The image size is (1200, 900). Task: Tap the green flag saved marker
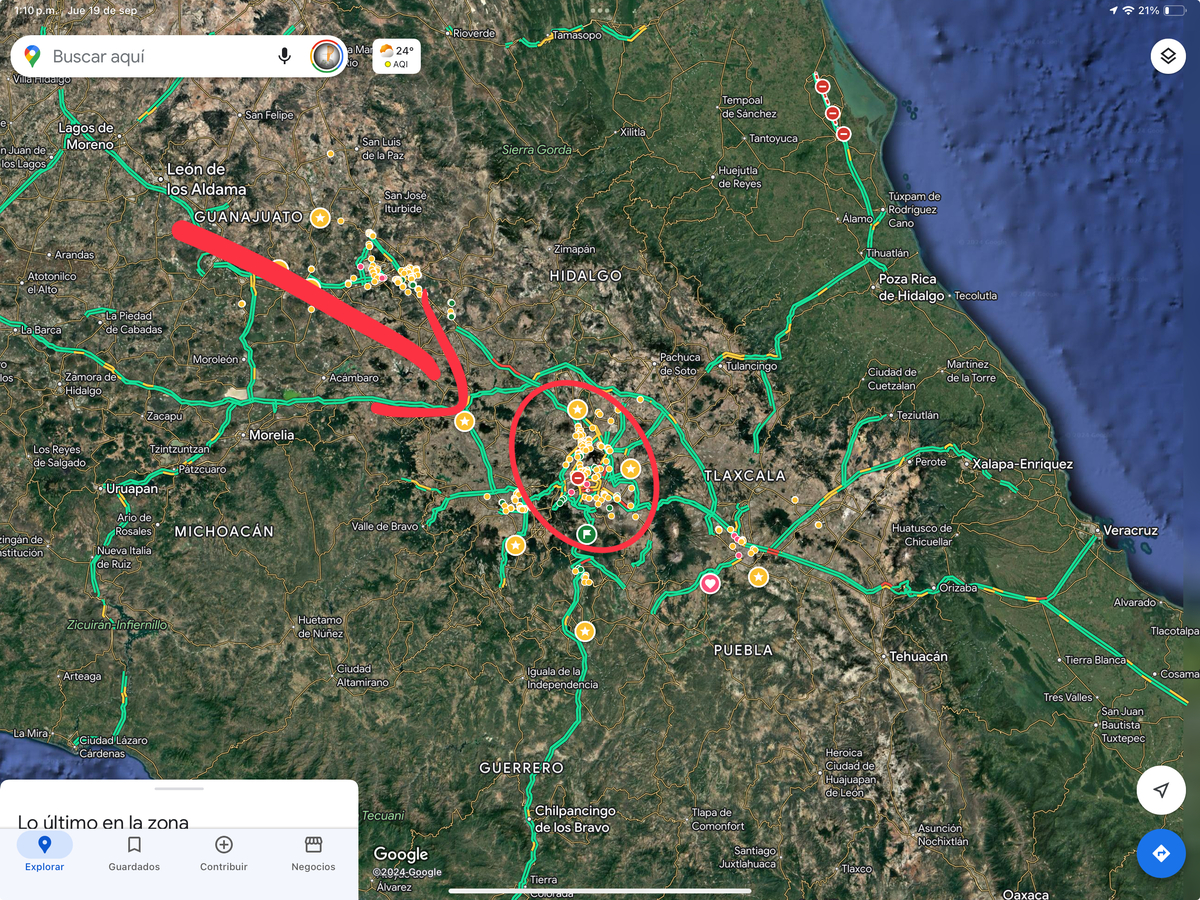coord(587,534)
